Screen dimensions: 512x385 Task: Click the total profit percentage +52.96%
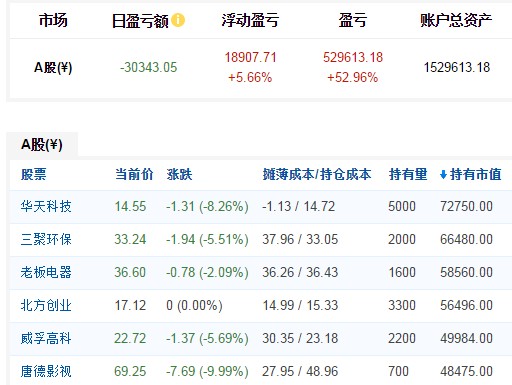point(353,78)
